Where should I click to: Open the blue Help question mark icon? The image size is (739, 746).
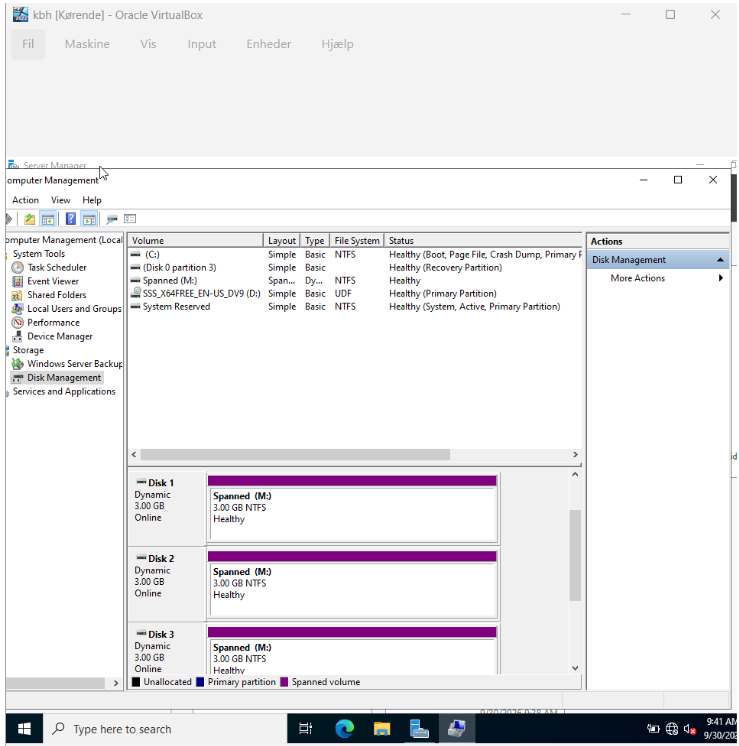(70, 219)
